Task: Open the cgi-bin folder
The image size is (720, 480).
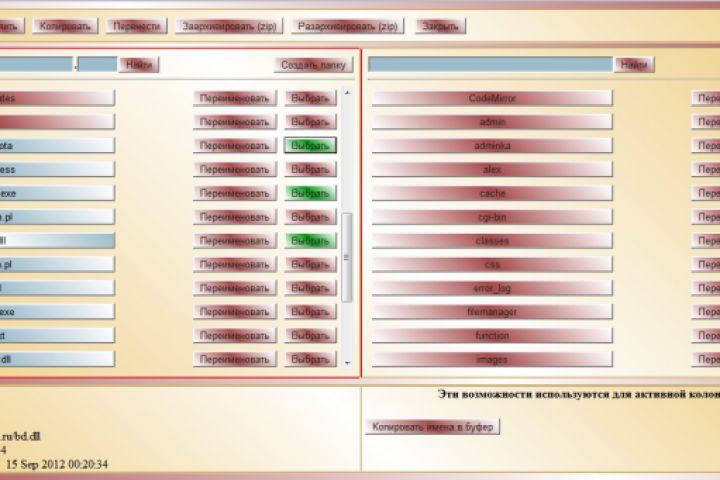Action: click(x=492, y=217)
